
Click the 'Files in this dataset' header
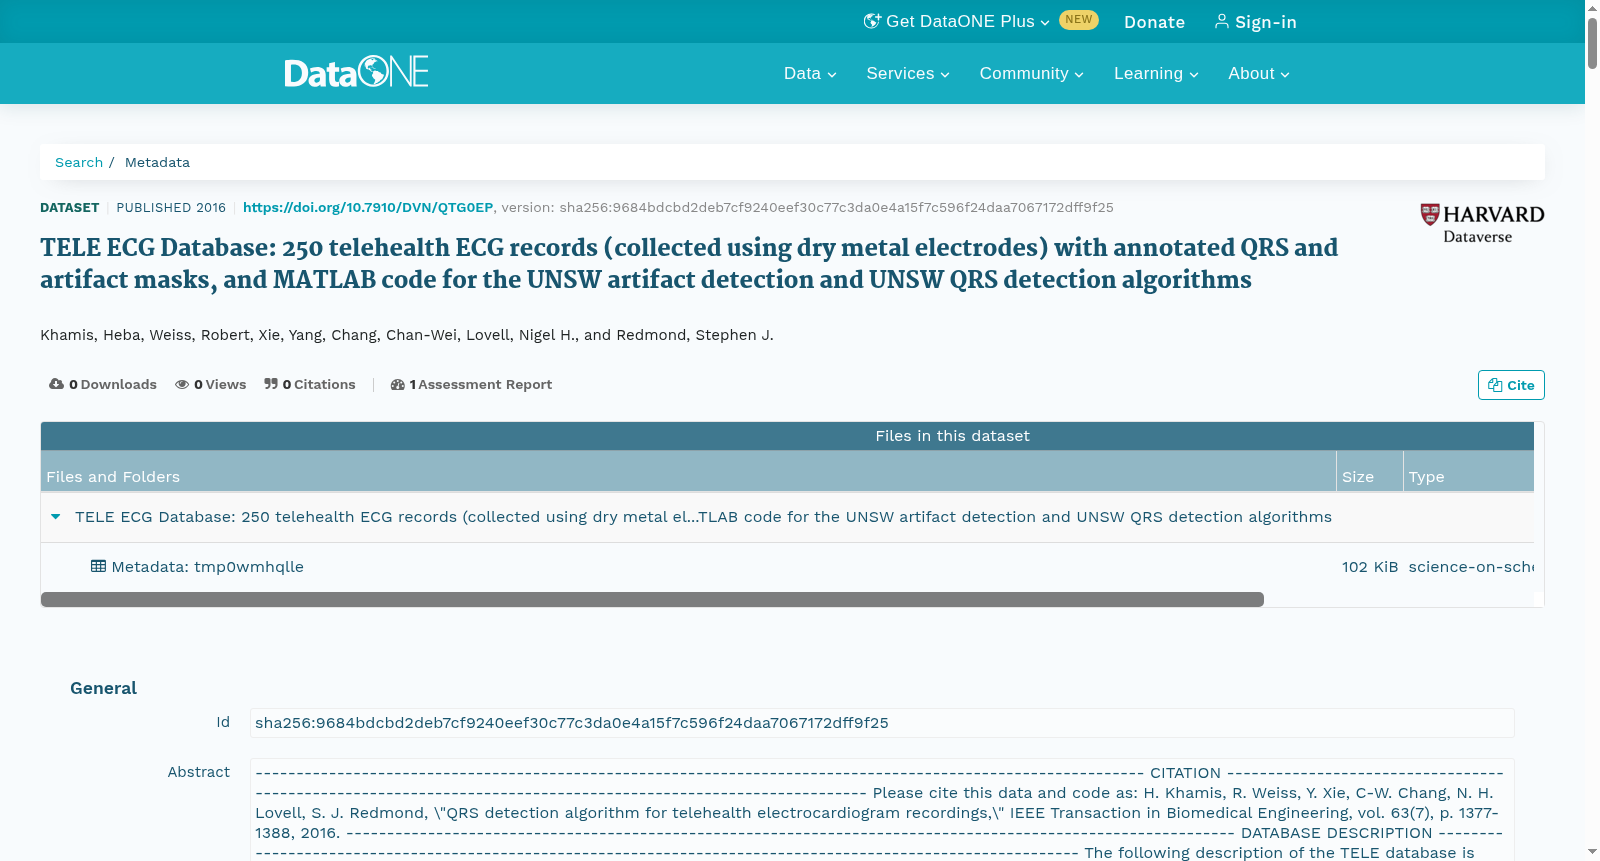(x=952, y=436)
